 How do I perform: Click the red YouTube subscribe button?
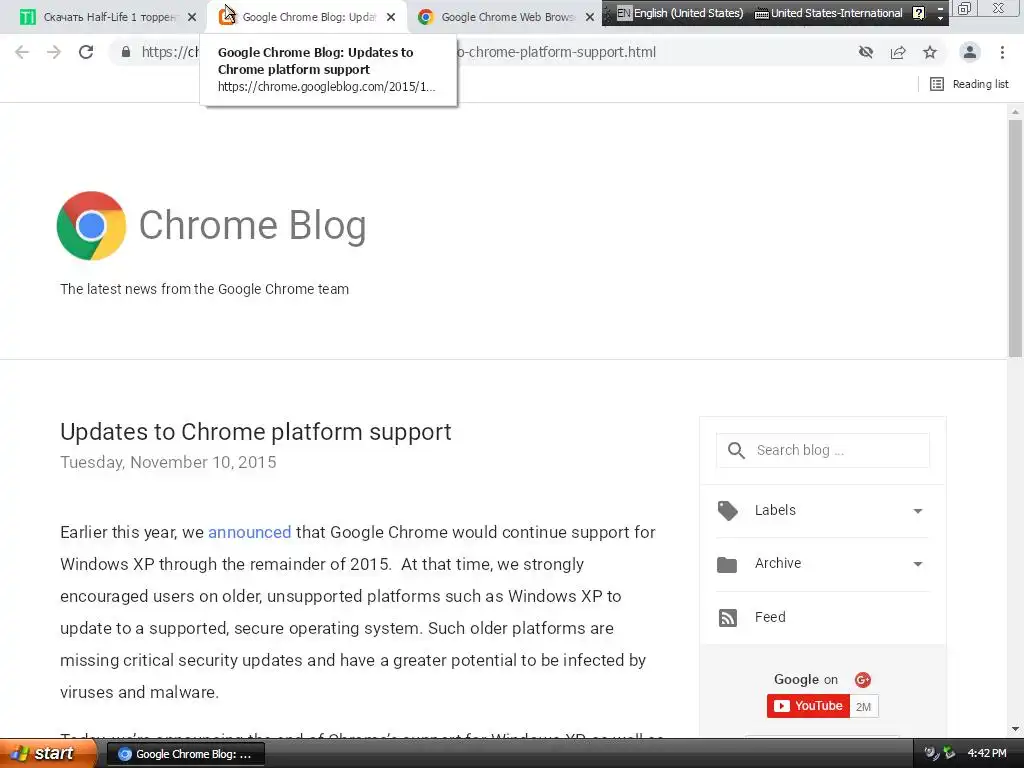[808, 706]
